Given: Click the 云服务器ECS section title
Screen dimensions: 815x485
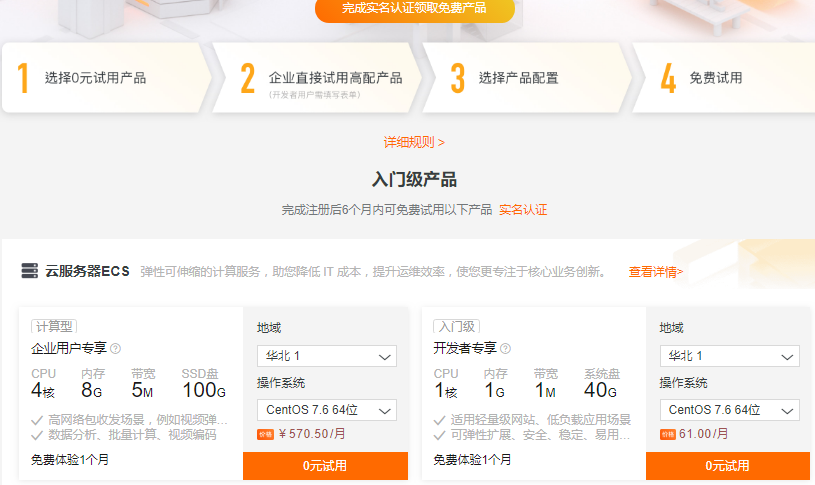Looking at the screenshot, I should click(87, 271).
